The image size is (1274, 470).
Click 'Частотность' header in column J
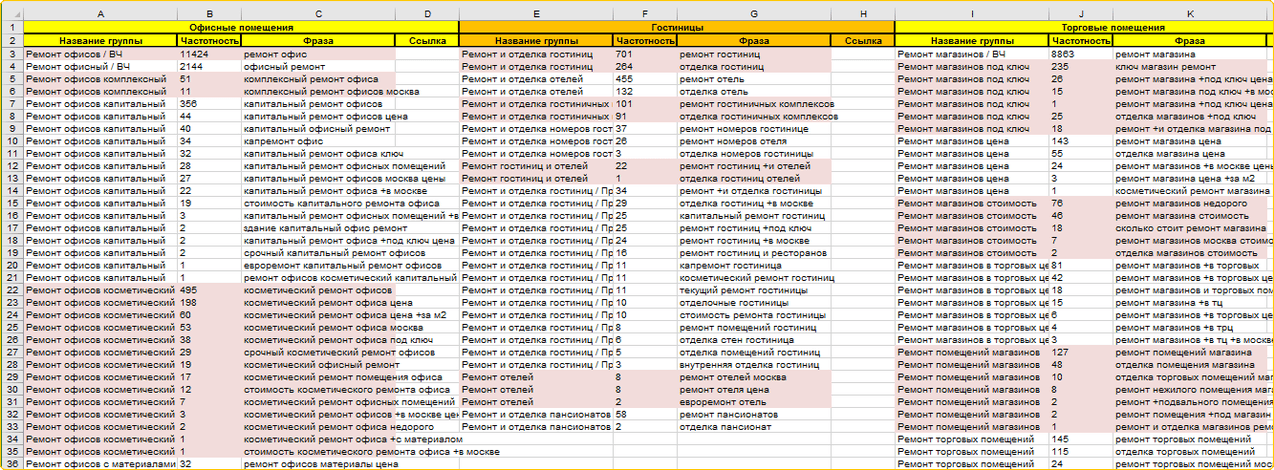1081,41
